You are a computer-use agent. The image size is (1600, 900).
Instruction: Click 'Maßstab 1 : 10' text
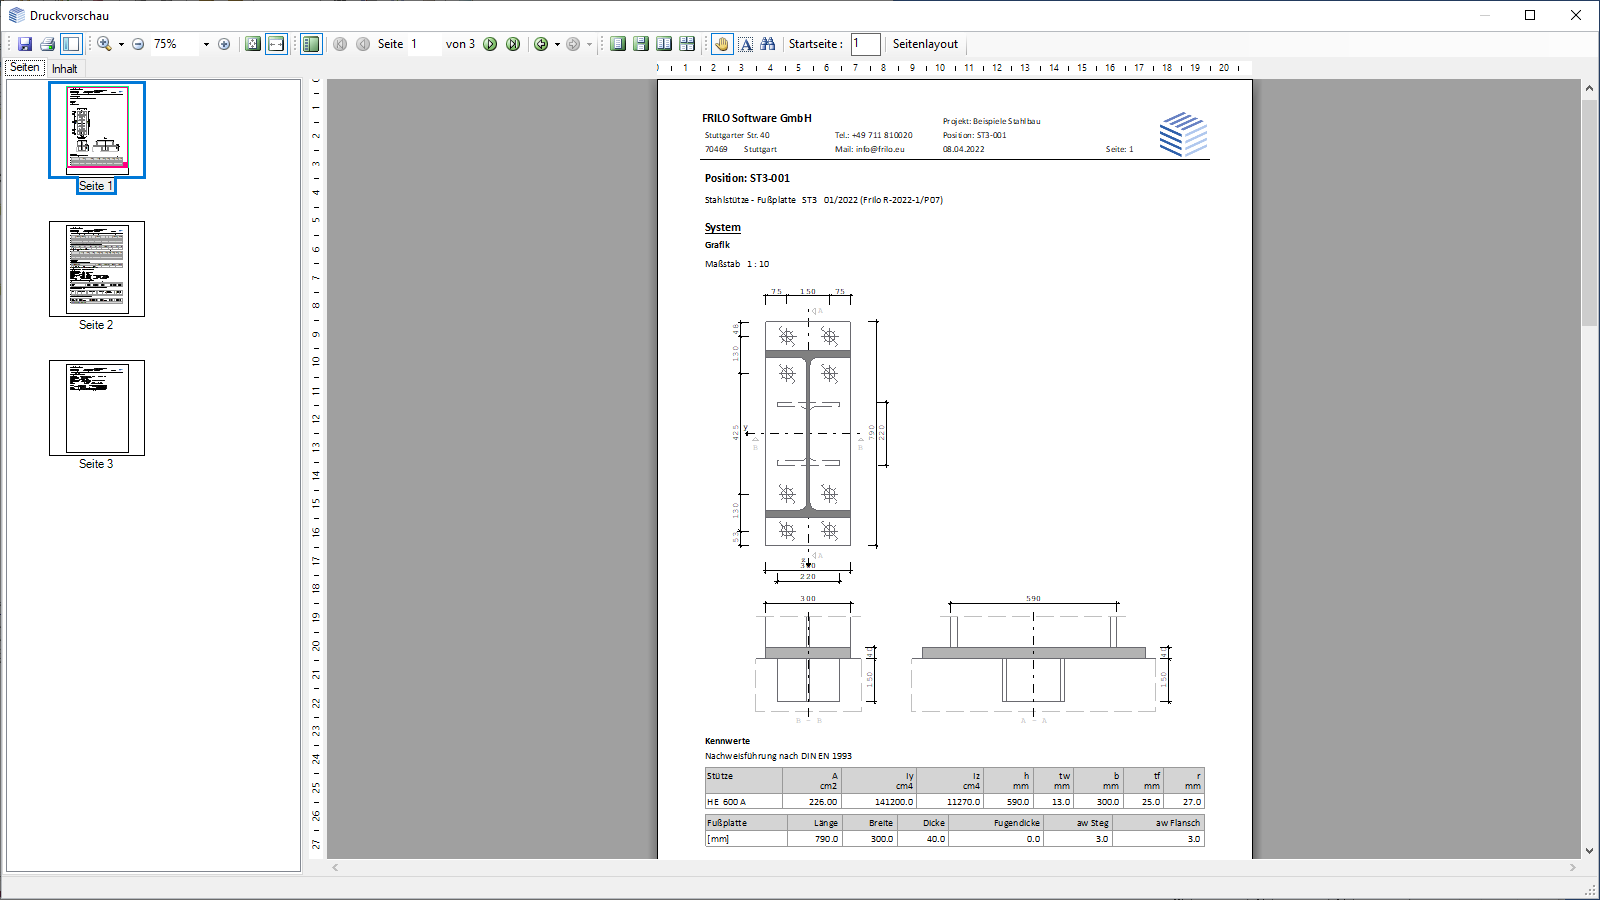click(x=737, y=264)
